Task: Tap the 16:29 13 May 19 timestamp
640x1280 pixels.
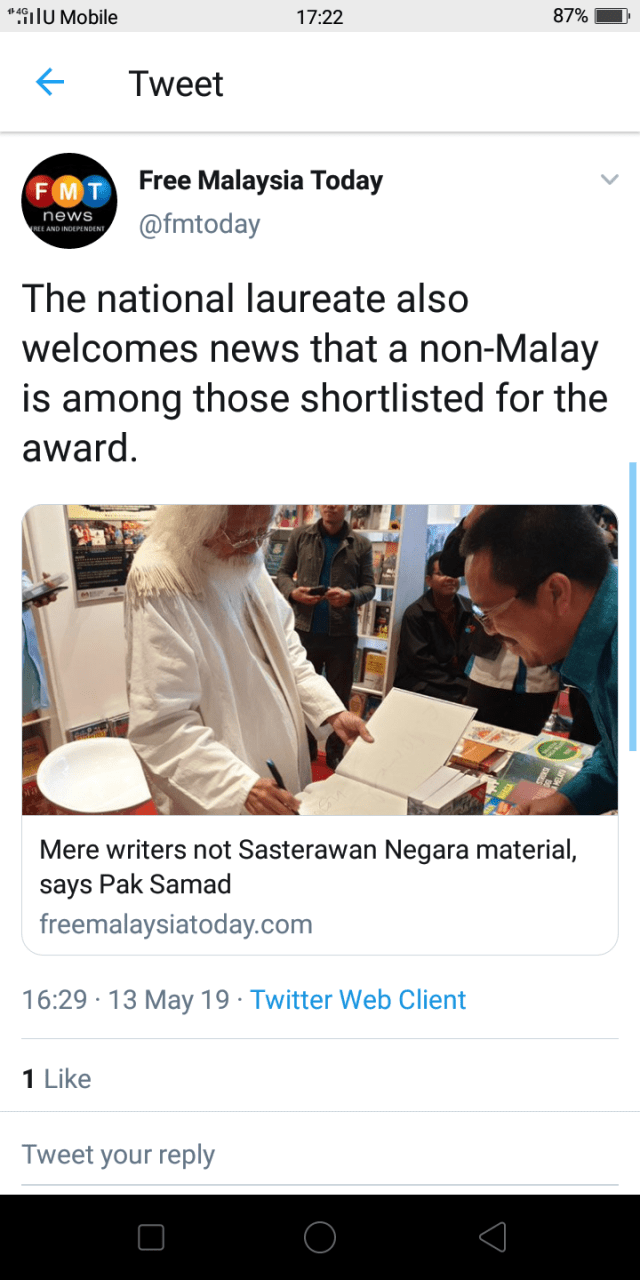Action: (126, 1000)
